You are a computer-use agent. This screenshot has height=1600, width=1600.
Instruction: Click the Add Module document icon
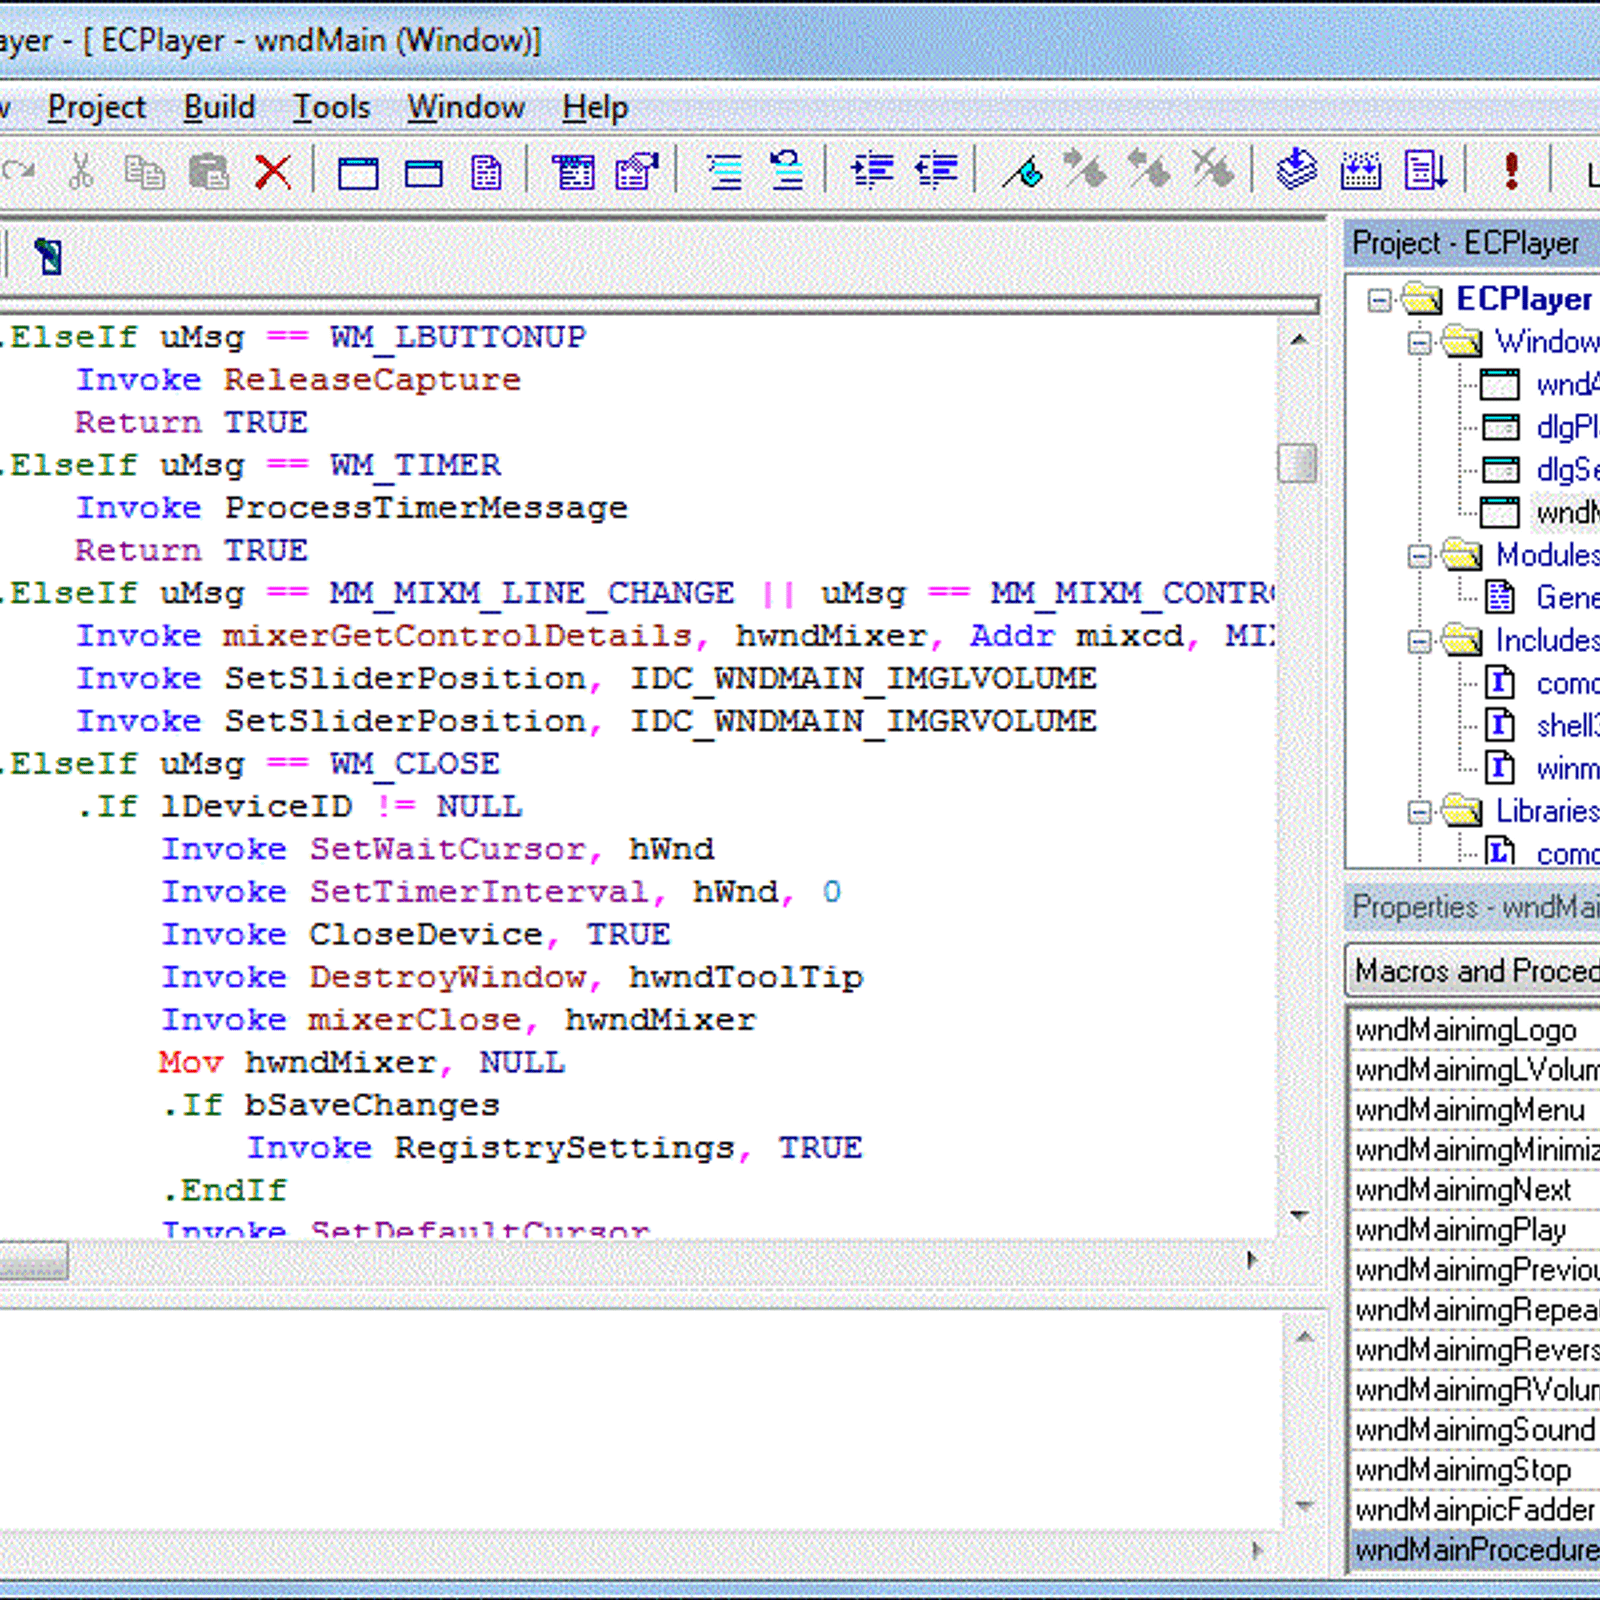pos(487,173)
